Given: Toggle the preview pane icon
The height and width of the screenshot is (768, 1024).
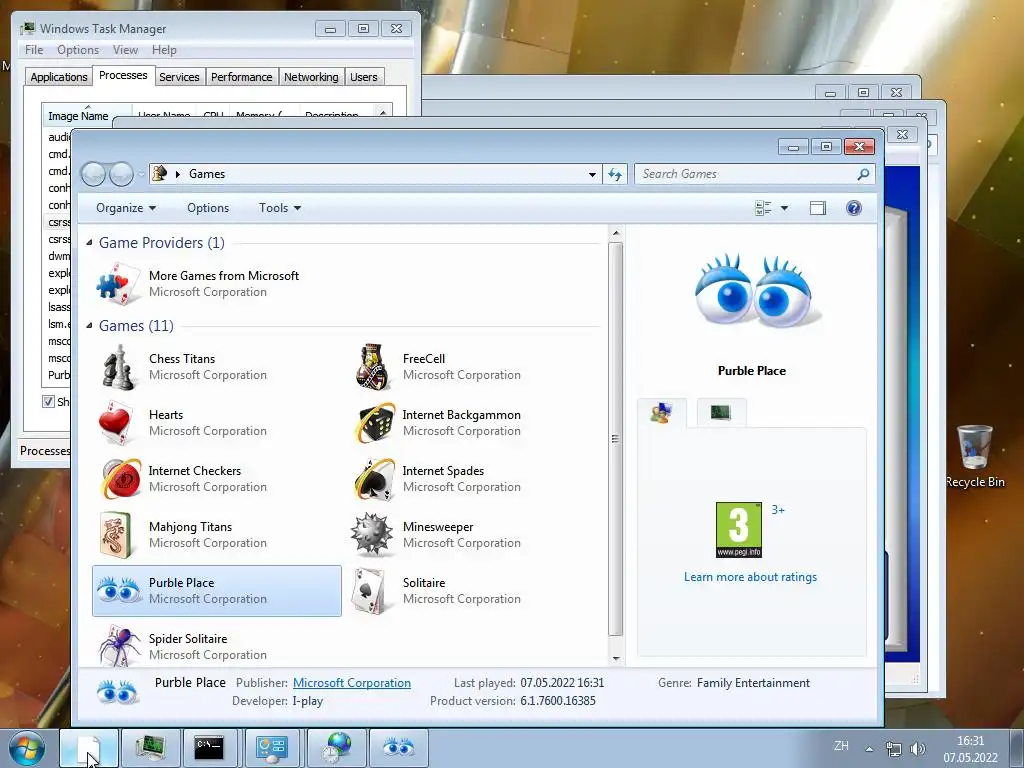Looking at the screenshot, I should coord(818,208).
